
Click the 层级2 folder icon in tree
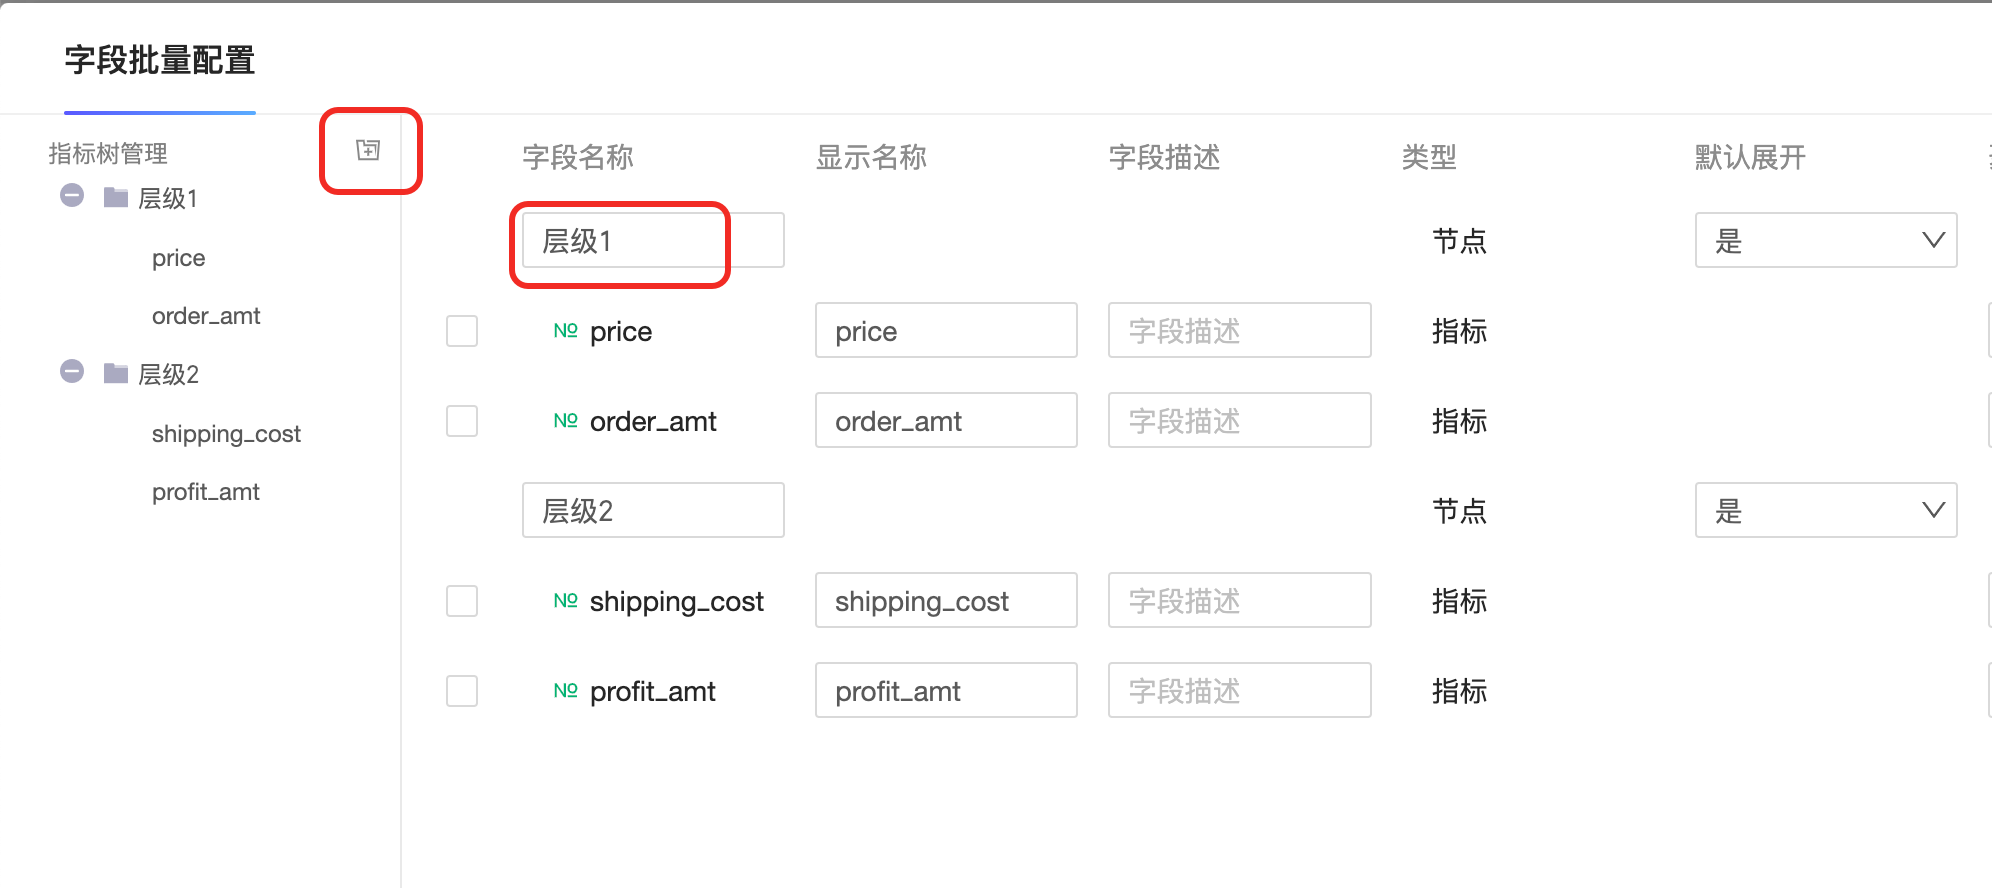pos(116,373)
